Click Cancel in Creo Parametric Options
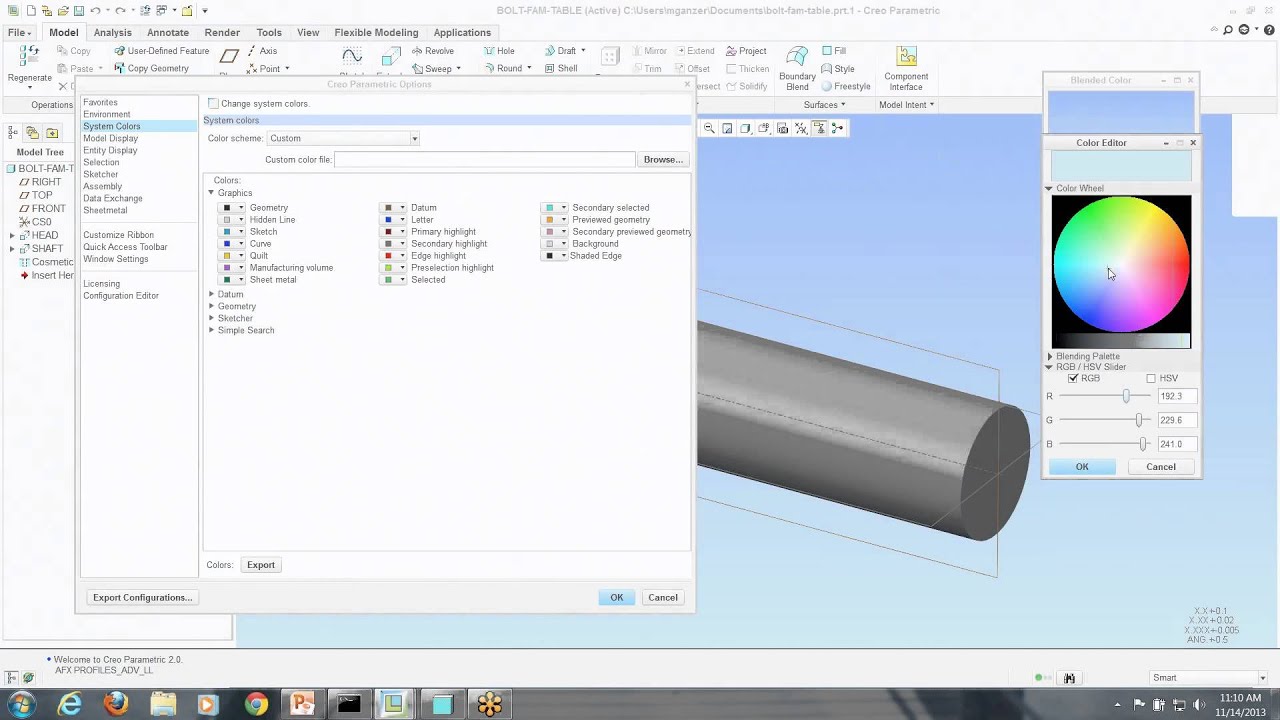 point(663,598)
